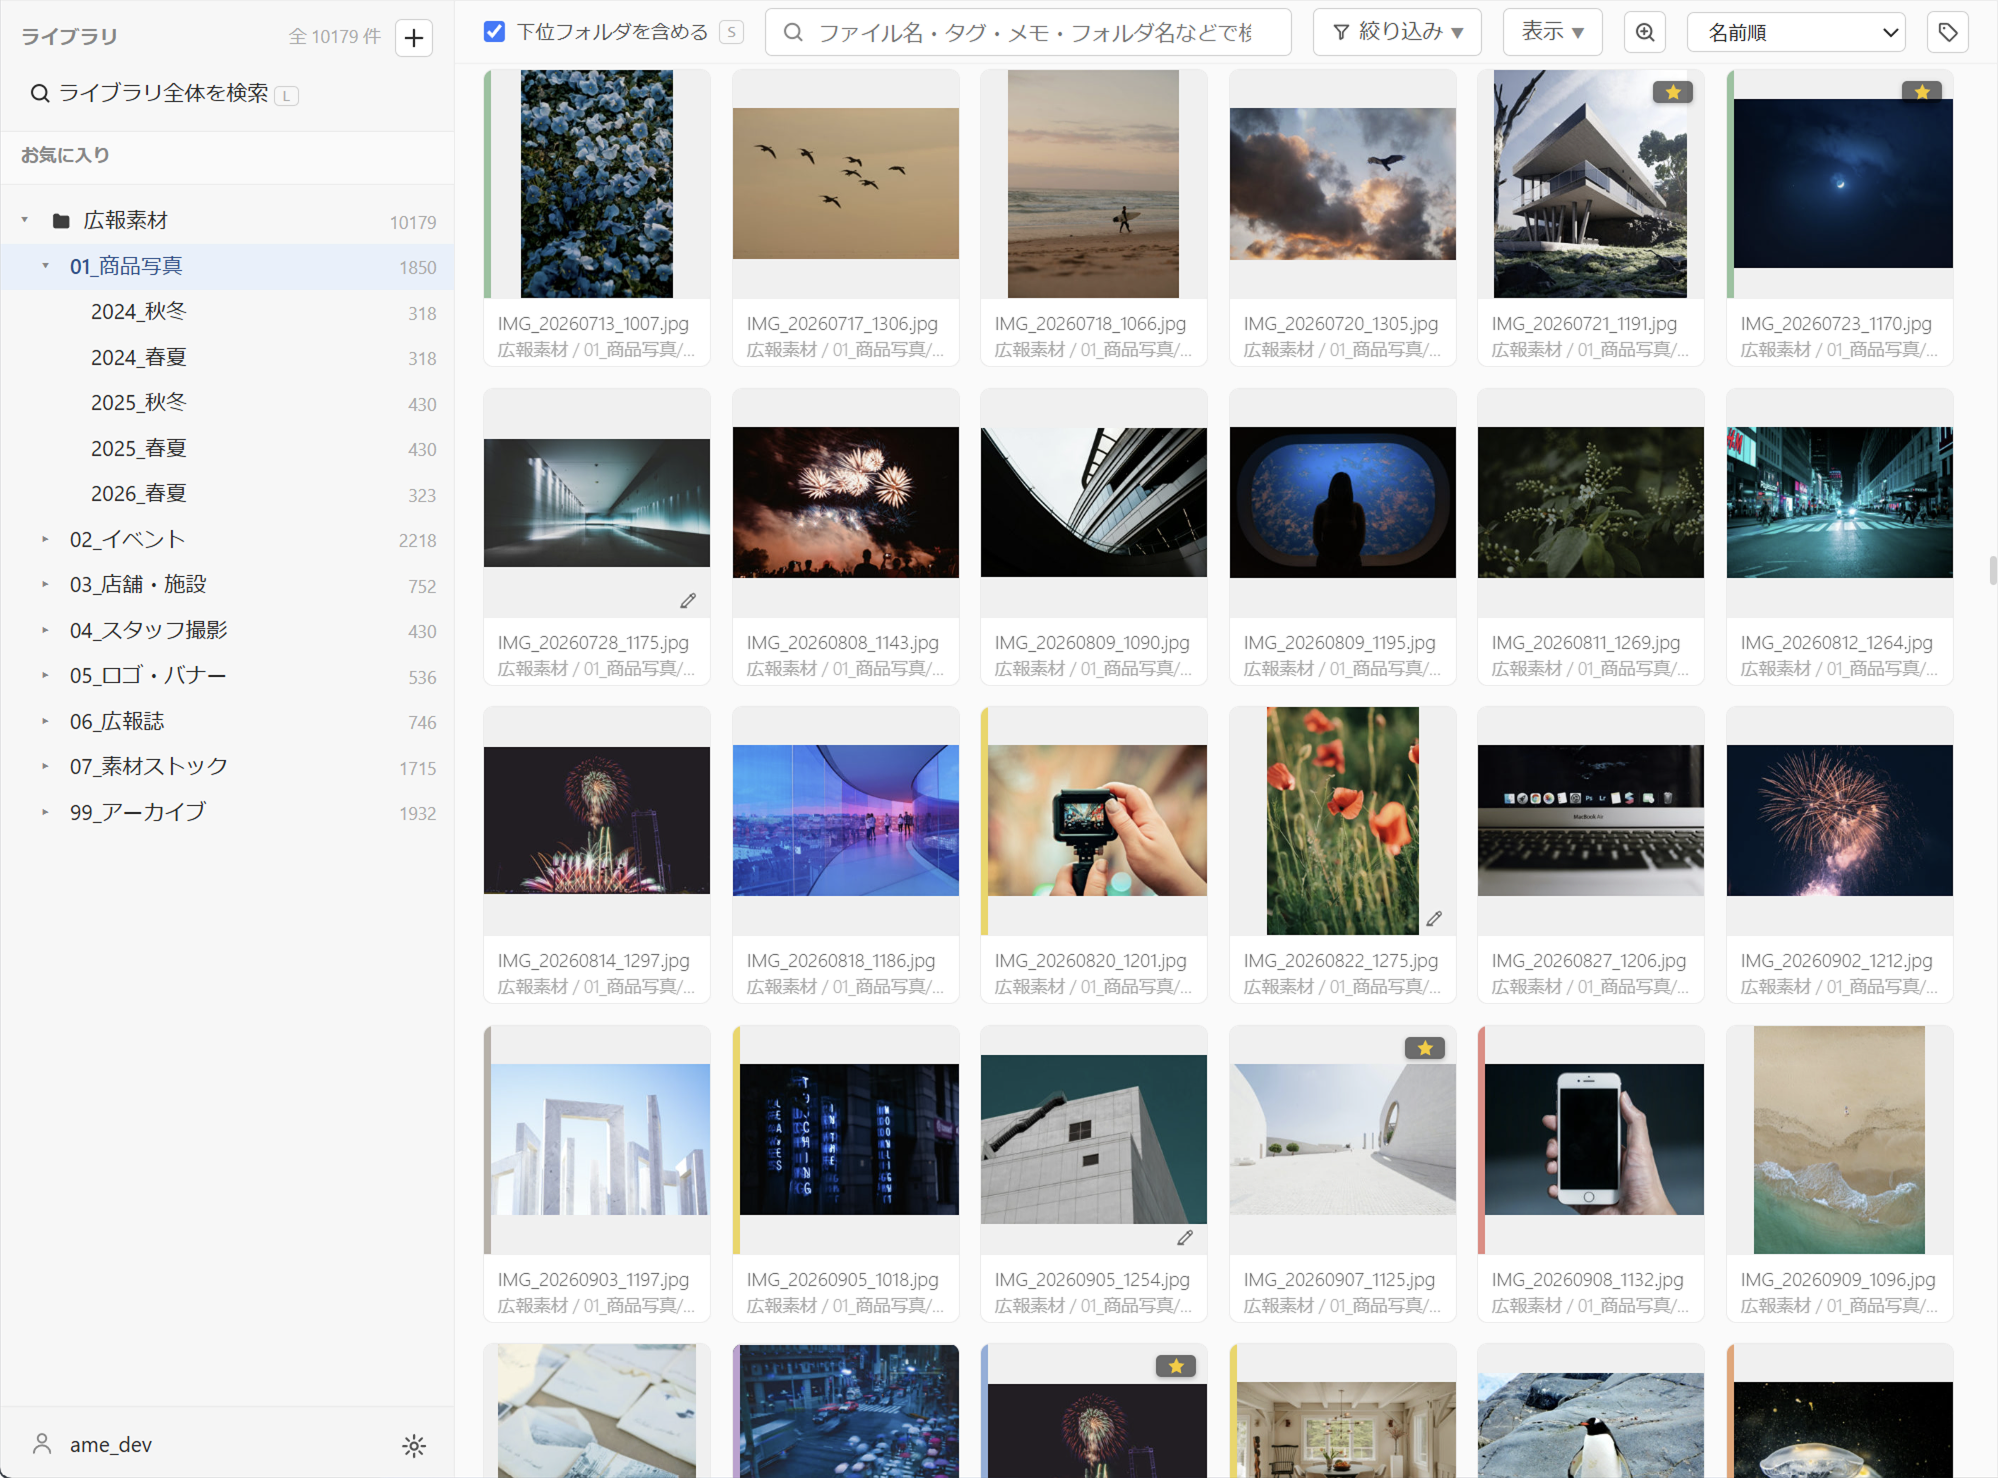Screen dimensions: 1998x1478
Task: Click the search magnifier icon in the file search box
Action: point(793,33)
